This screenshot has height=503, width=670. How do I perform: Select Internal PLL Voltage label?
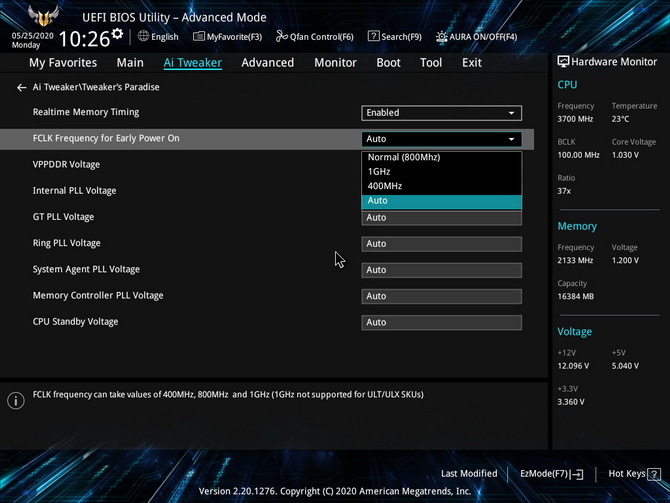[74, 191]
